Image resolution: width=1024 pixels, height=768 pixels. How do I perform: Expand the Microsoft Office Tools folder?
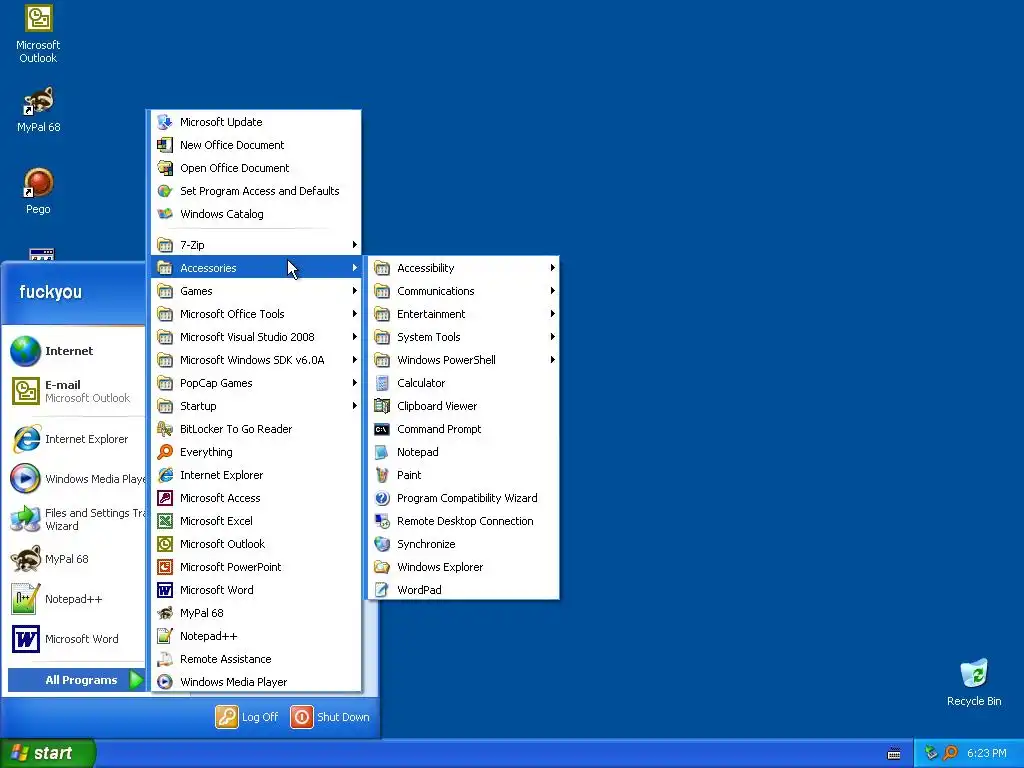click(x=257, y=314)
